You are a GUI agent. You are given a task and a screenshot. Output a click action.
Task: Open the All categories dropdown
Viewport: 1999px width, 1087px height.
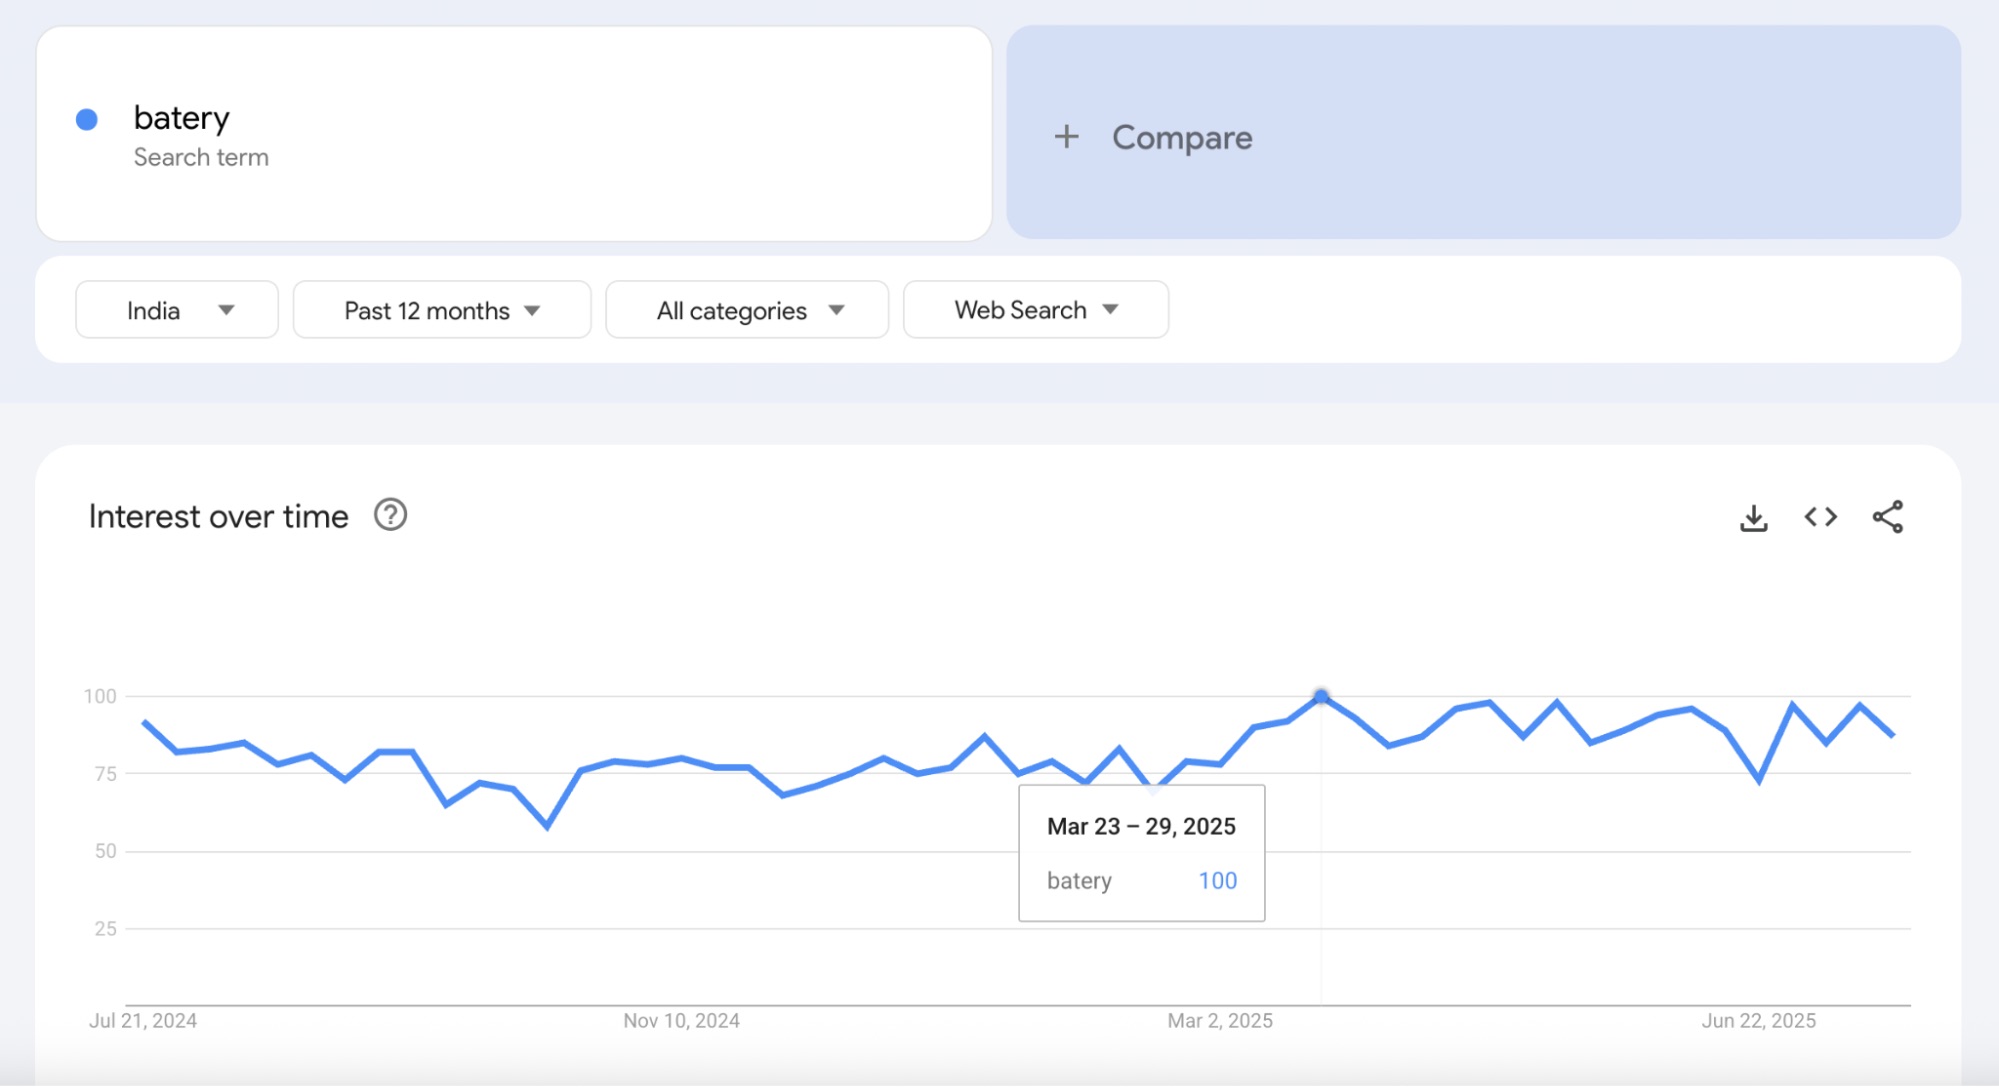click(747, 310)
